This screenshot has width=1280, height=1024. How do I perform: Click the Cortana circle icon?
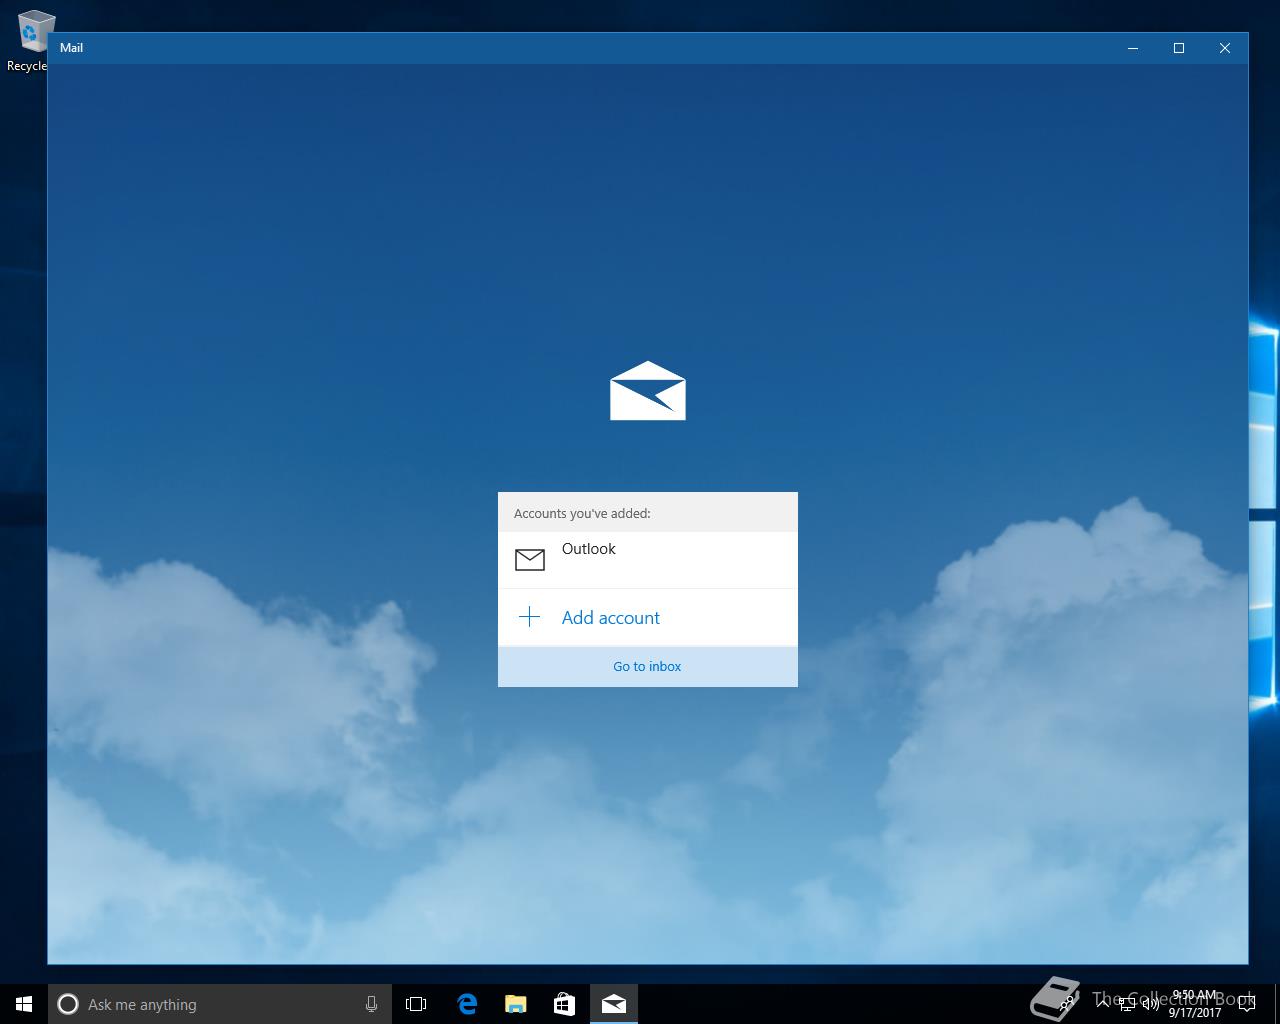pos(68,1004)
